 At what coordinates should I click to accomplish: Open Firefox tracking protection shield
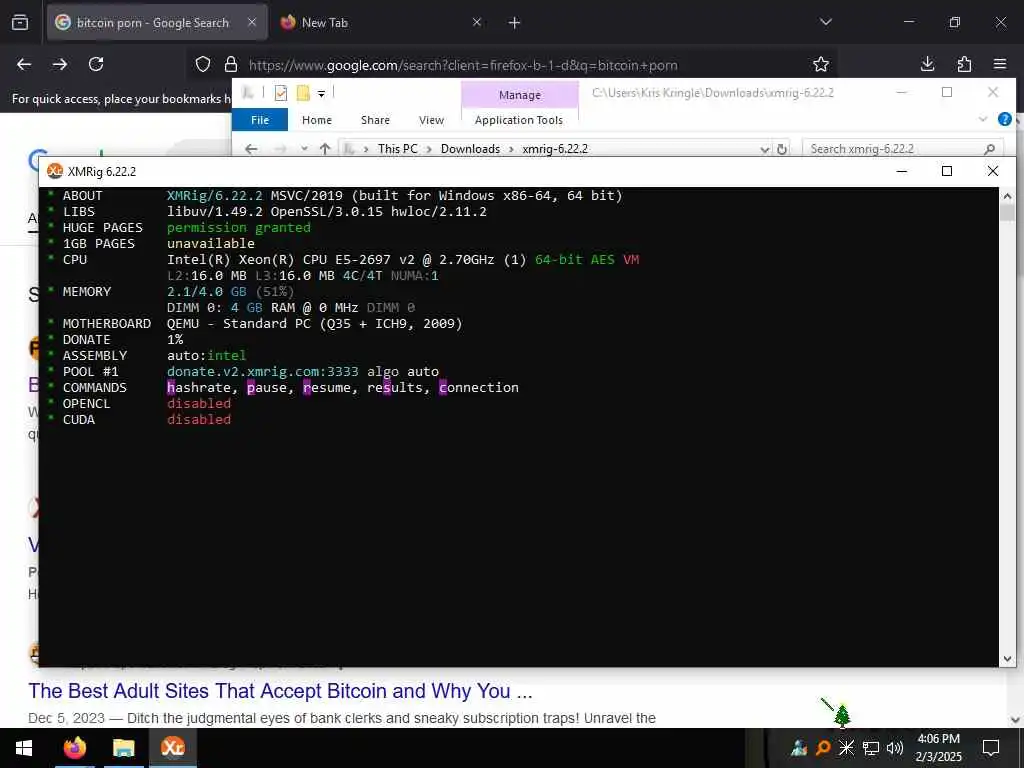click(203, 65)
